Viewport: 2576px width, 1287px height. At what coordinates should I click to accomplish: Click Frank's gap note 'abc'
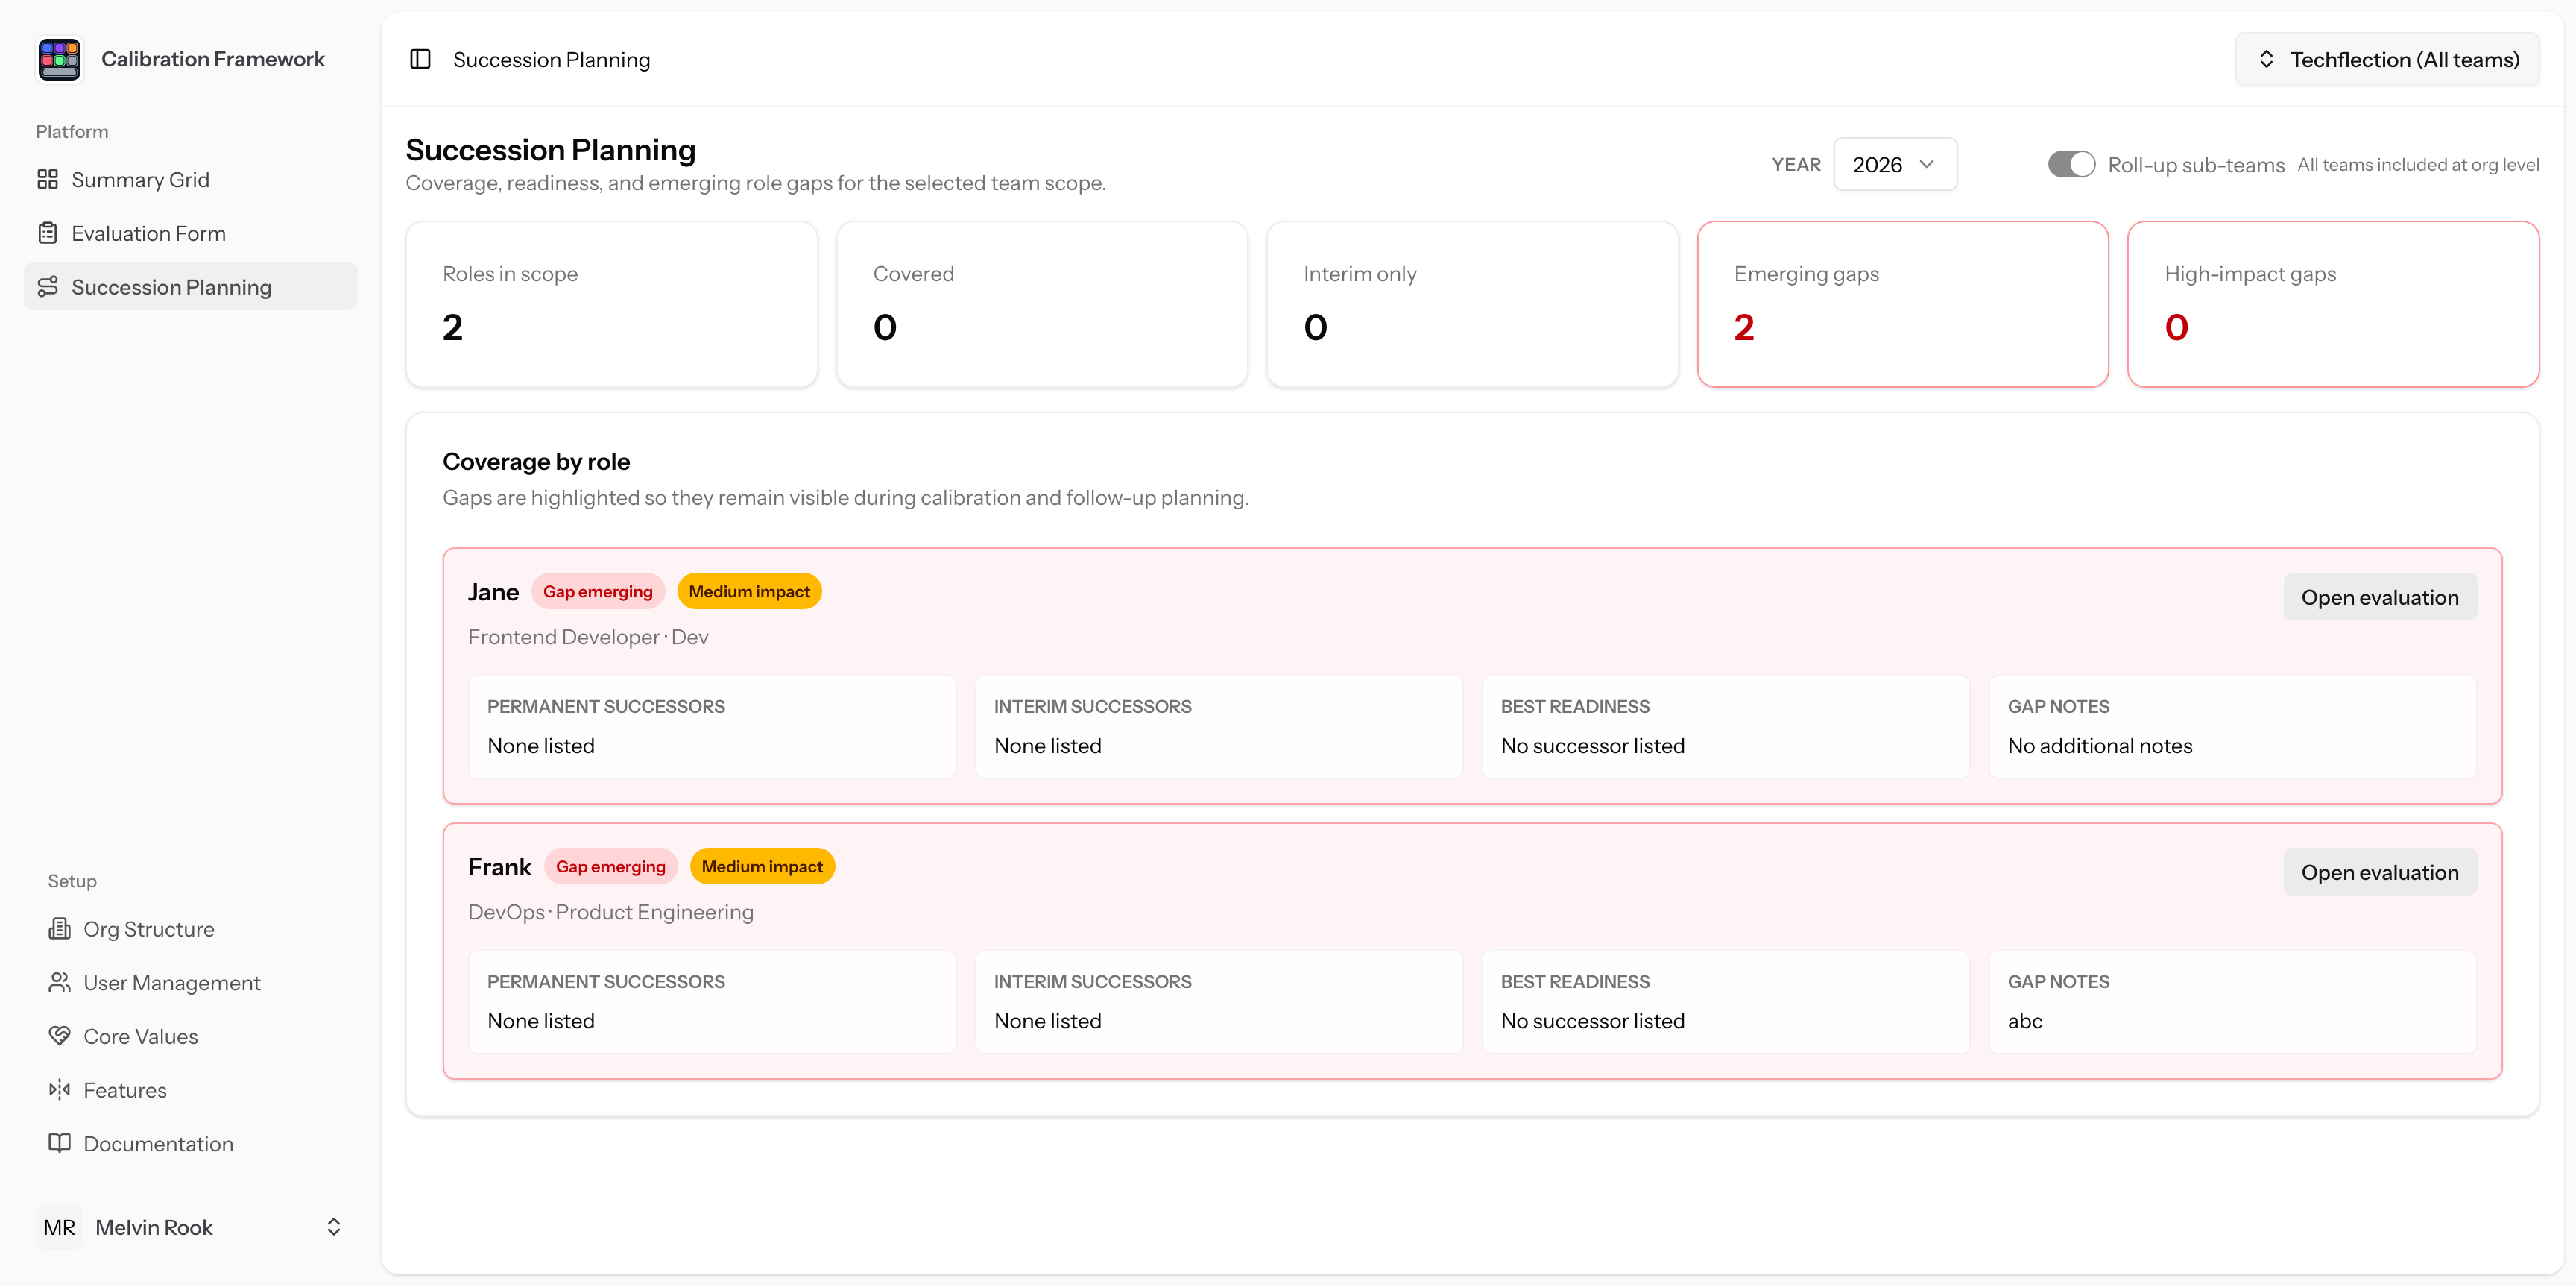(2025, 1021)
